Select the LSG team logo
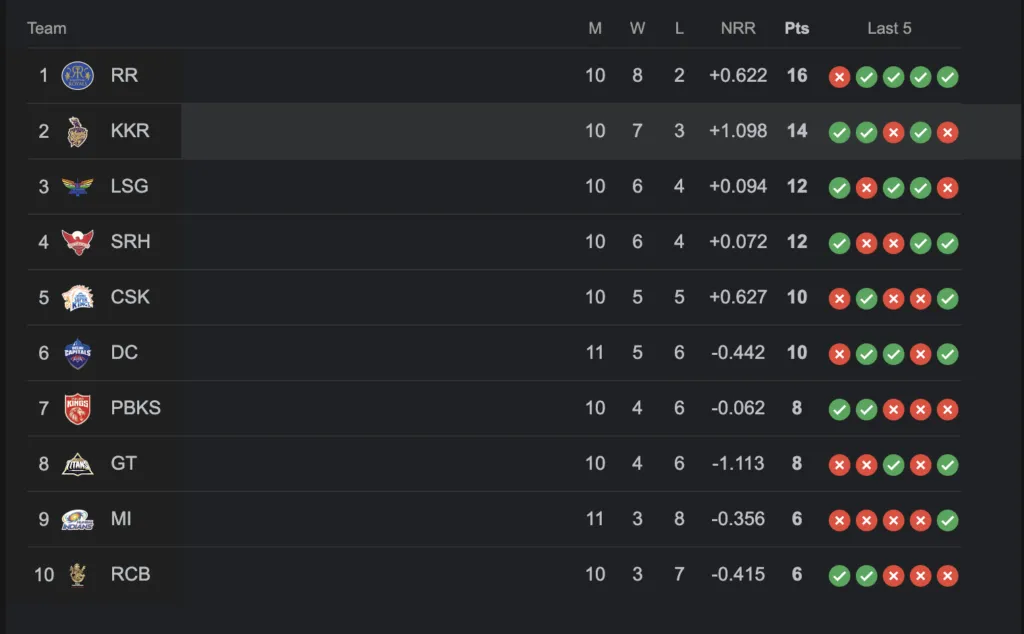Screen dimensions: 1024x634 (77, 187)
